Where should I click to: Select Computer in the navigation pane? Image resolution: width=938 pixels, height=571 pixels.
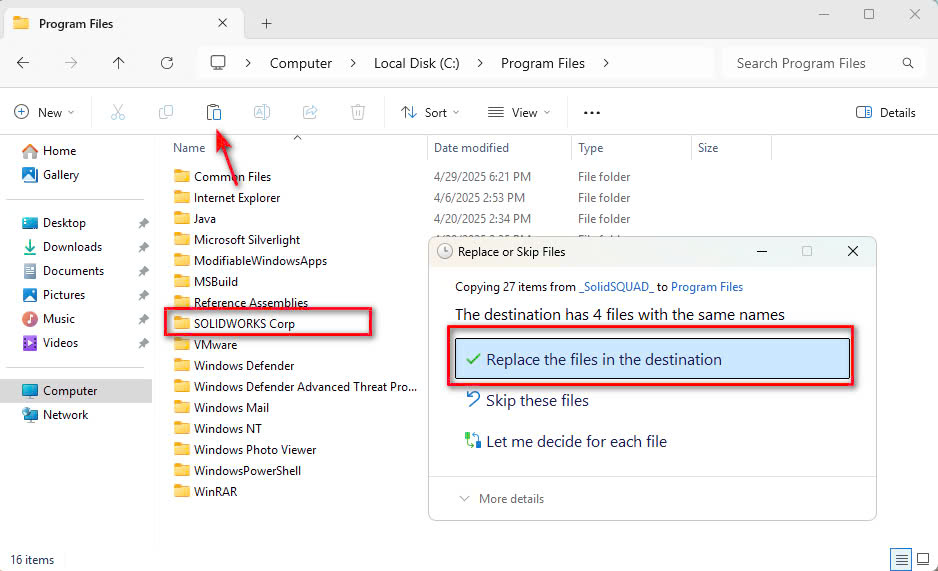pyautogui.click(x=76, y=391)
